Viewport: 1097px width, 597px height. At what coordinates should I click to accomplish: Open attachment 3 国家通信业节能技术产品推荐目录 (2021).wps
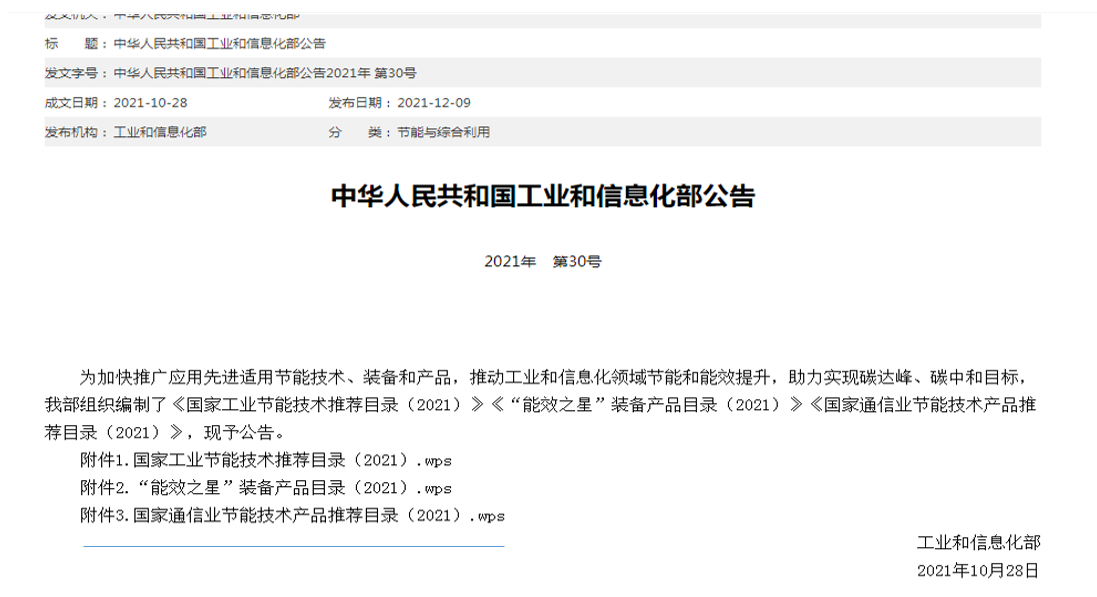(292, 516)
